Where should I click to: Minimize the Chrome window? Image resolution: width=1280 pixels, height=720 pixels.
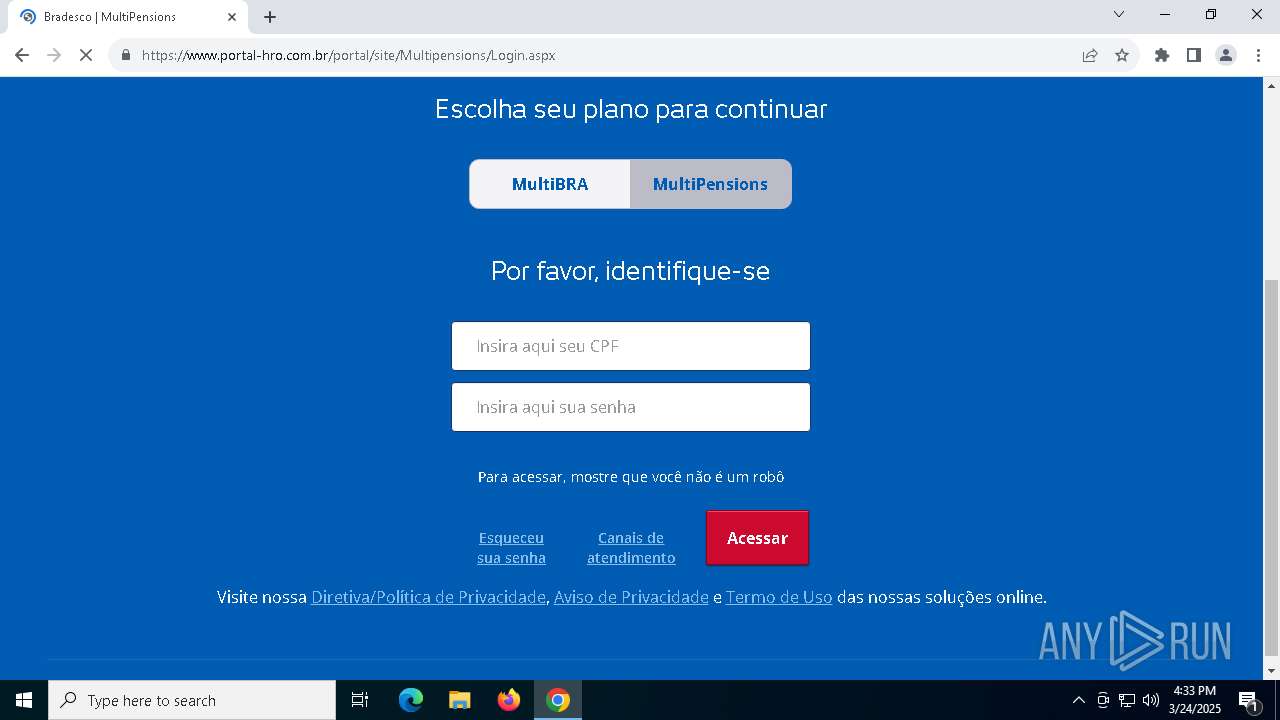[1165, 14]
